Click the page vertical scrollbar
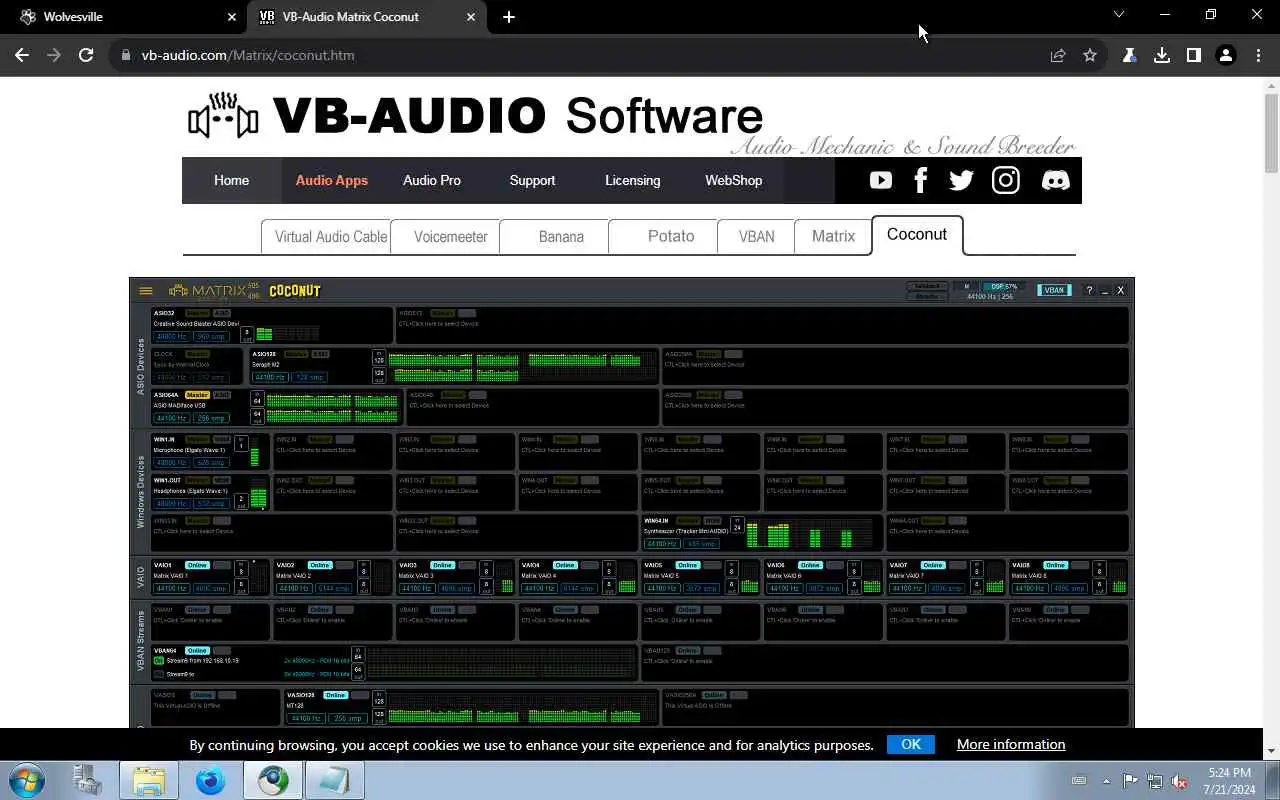1280x800 pixels. 1271,133
